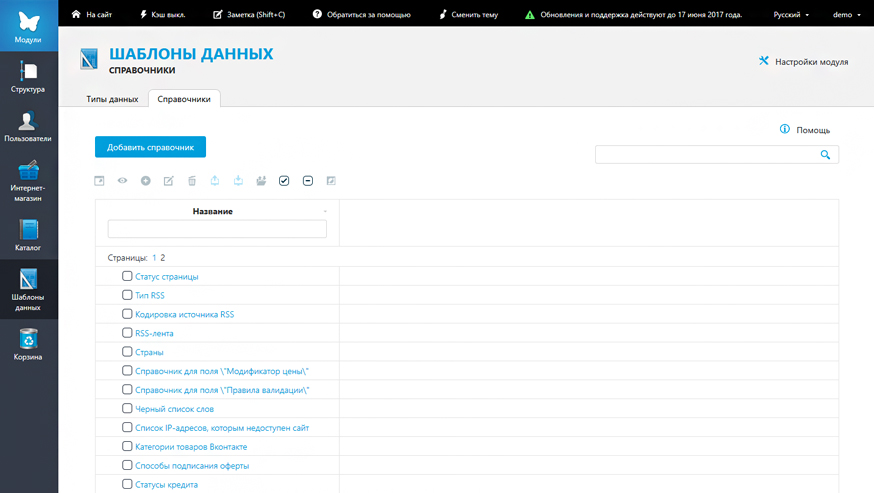Click the plus add toolbar icon

(145, 181)
